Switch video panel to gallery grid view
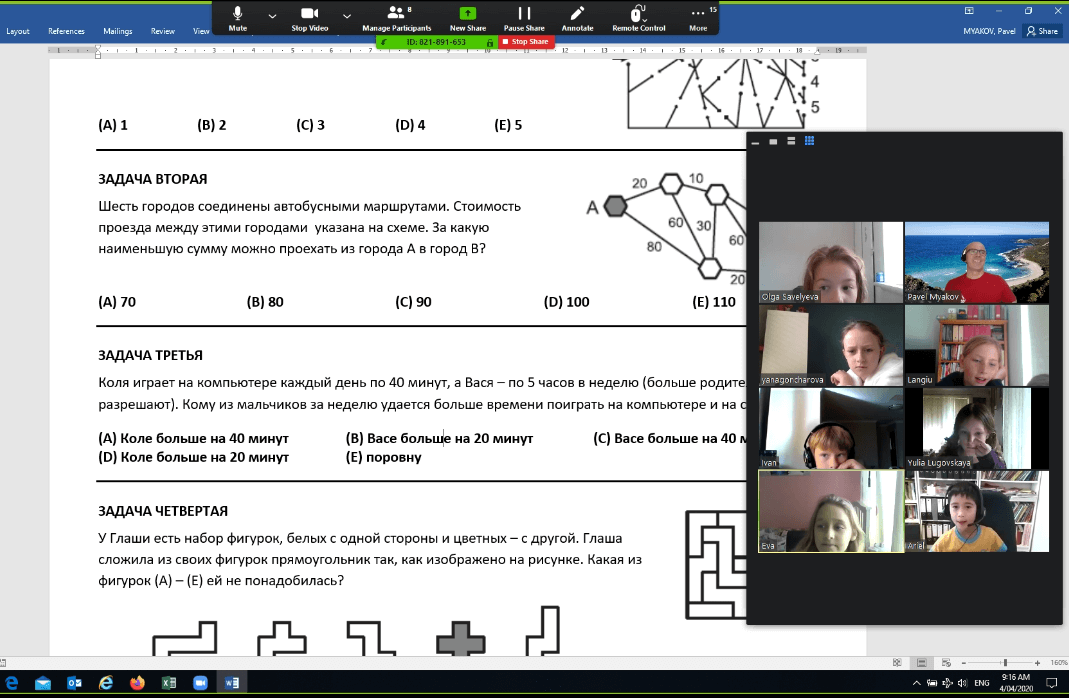 pos(809,141)
